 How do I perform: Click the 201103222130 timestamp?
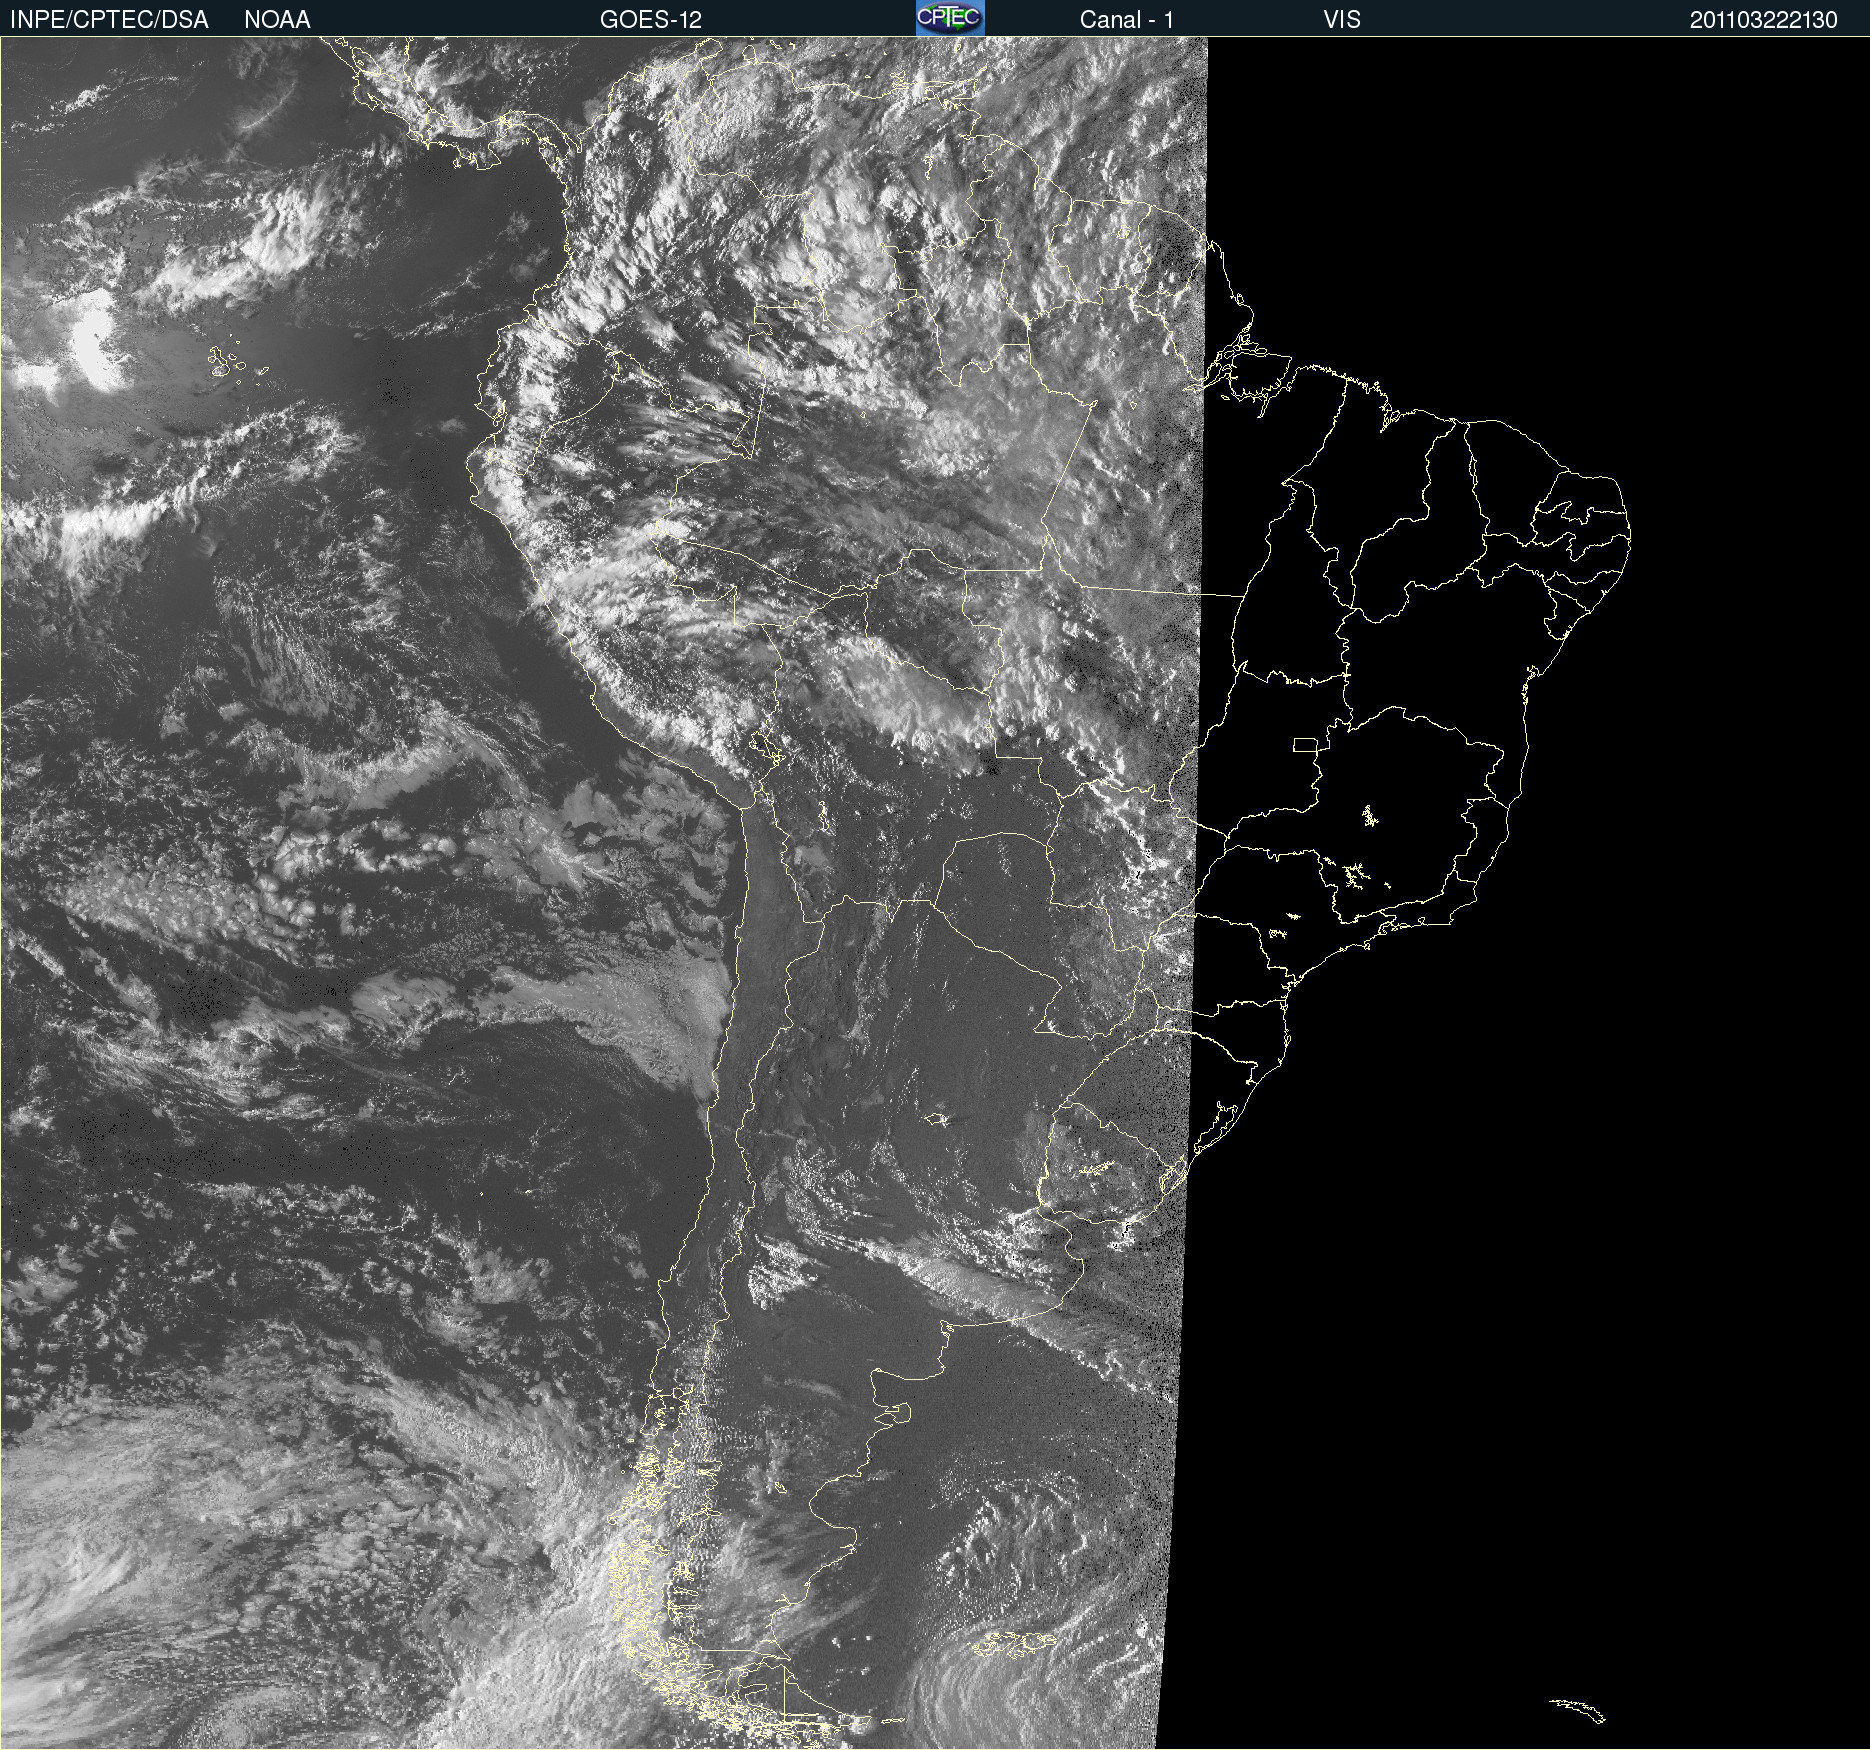coord(1764,20)
